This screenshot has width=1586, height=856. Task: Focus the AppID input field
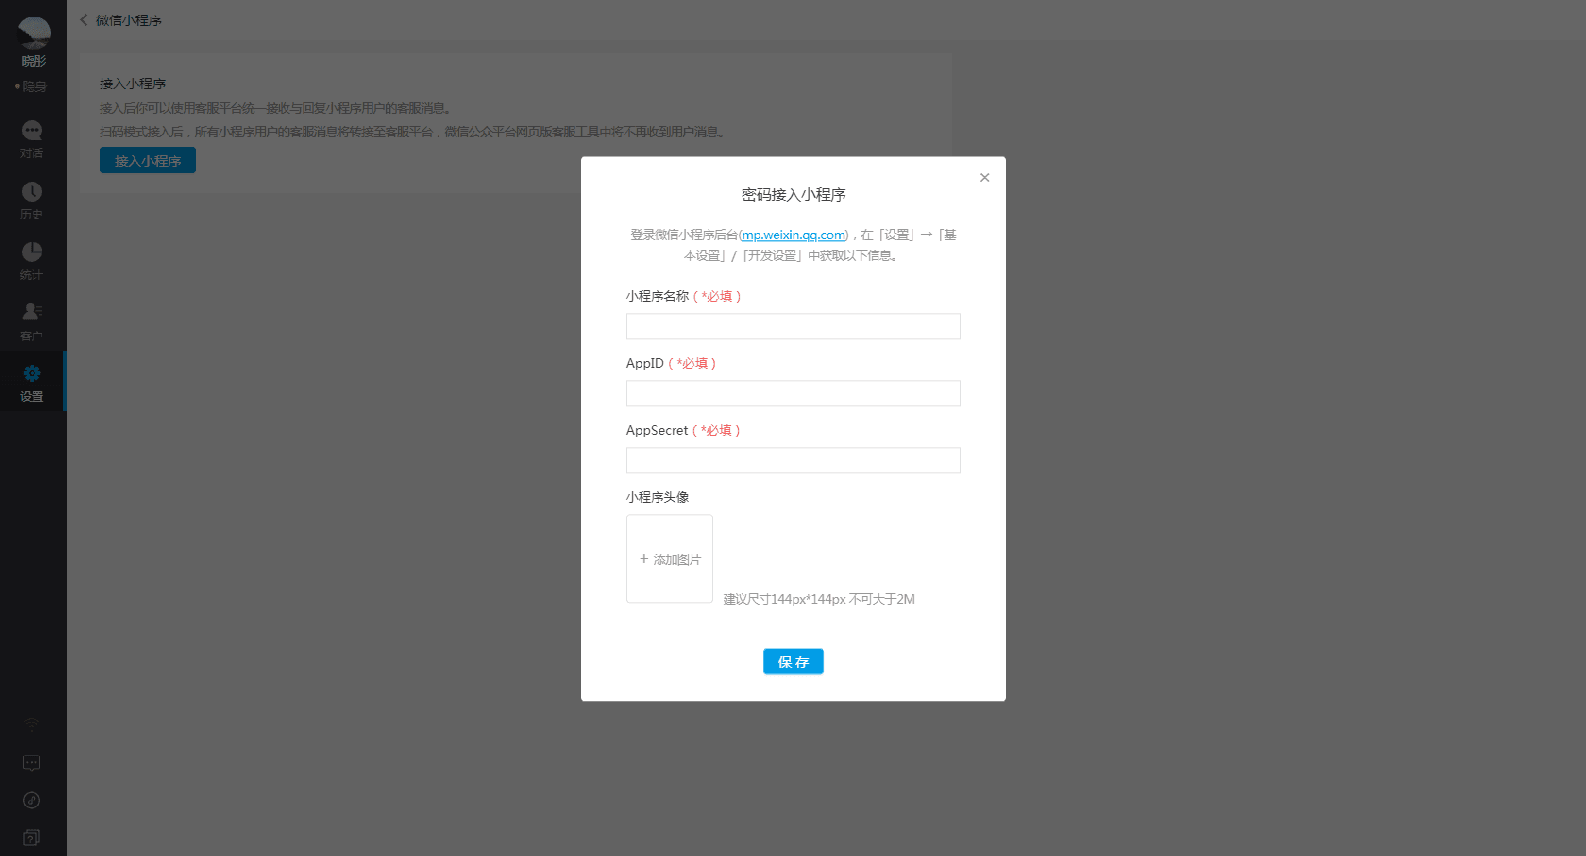point(793,393)
